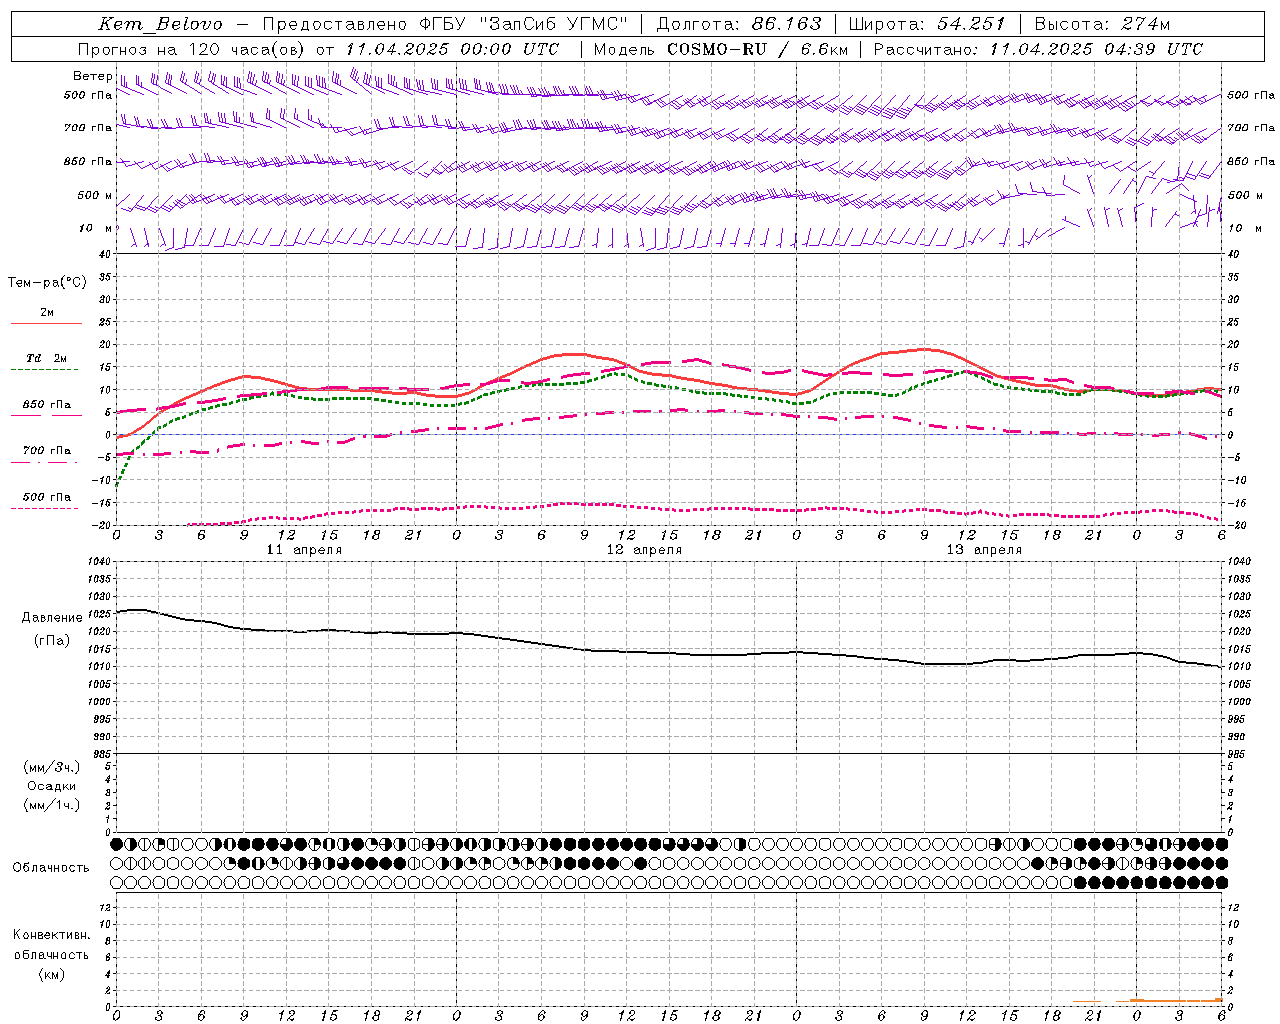Image resolution: width=1280 pixels, height=1024 pixels.
Task: Click the Тем-ра(°C) temperature panel label
Action: tap(47, 283)
